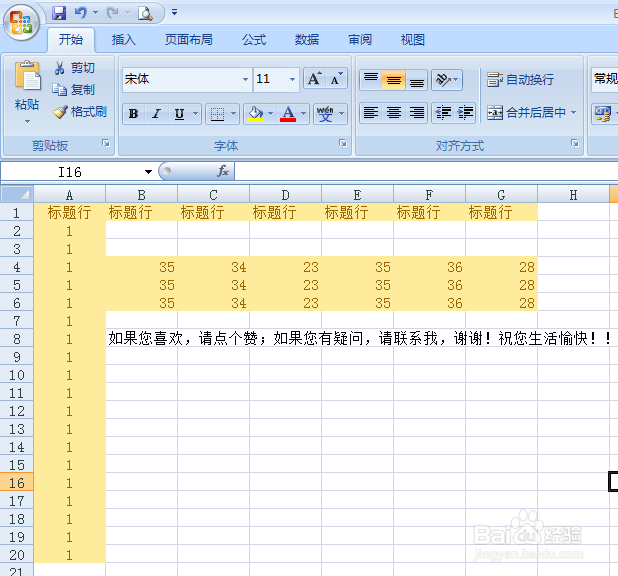Open the 宋体 font name dropdown

(x=245, y=79)
